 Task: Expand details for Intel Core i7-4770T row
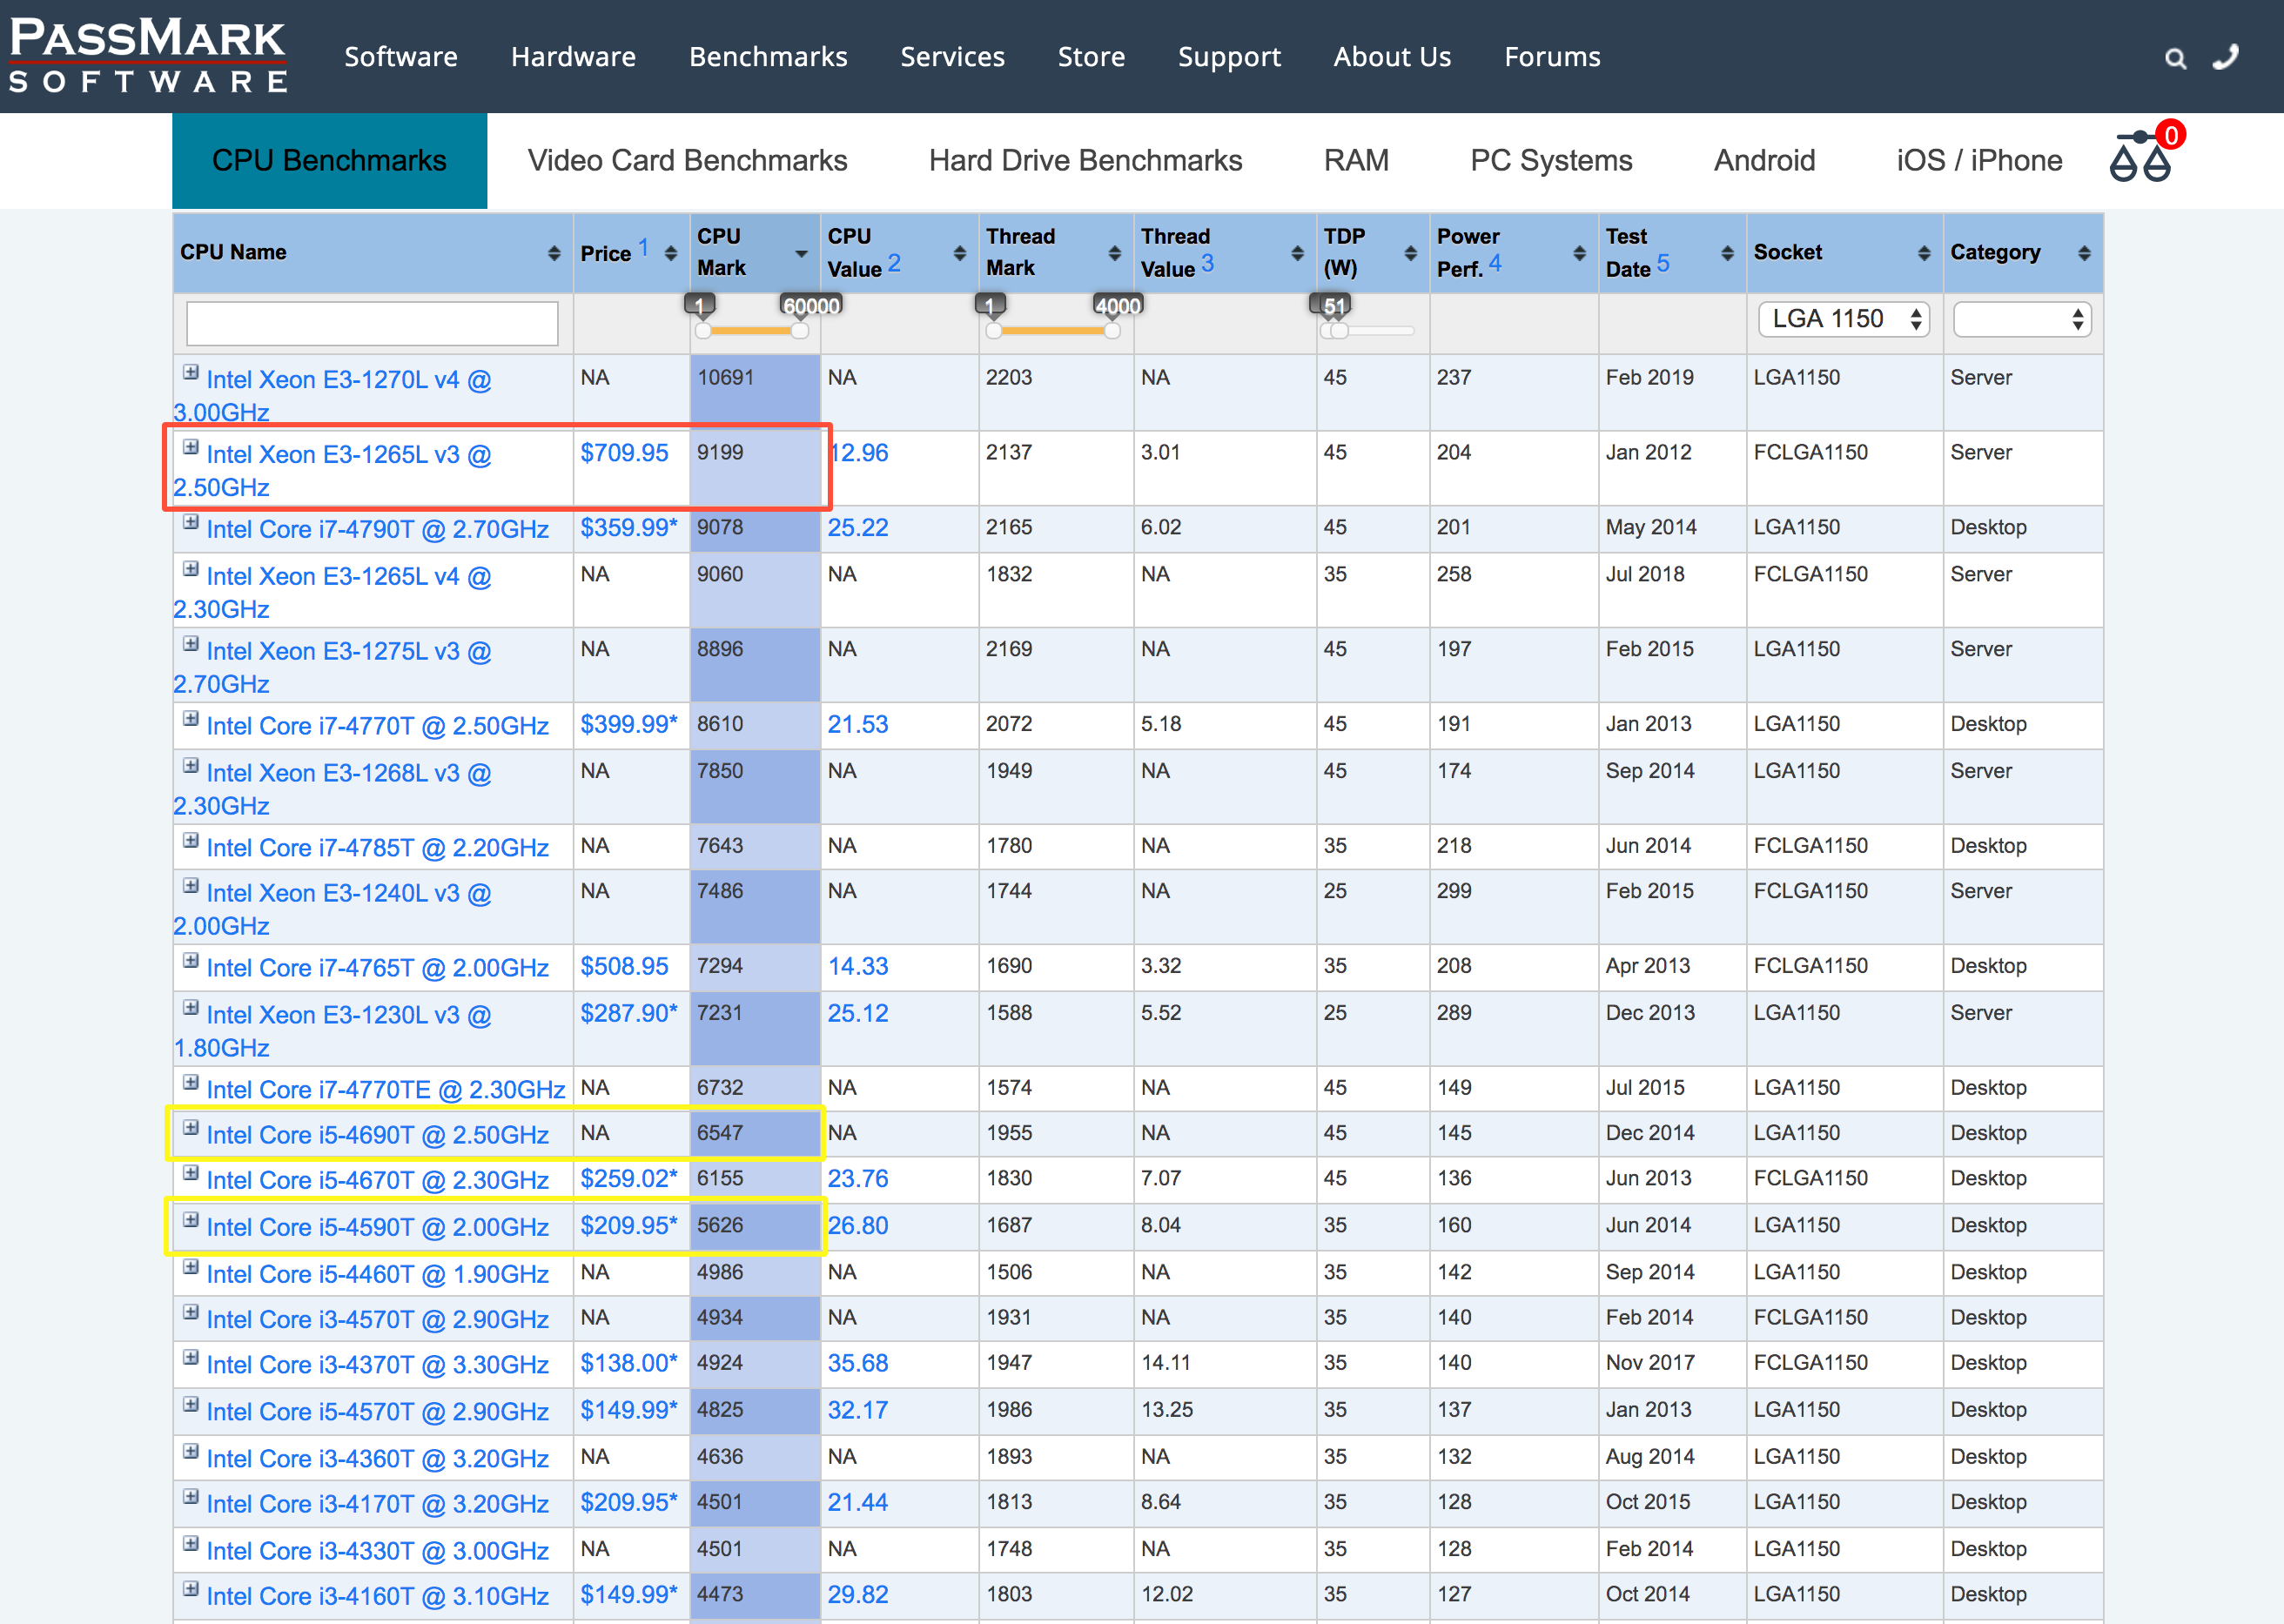(x=191, y=719)
